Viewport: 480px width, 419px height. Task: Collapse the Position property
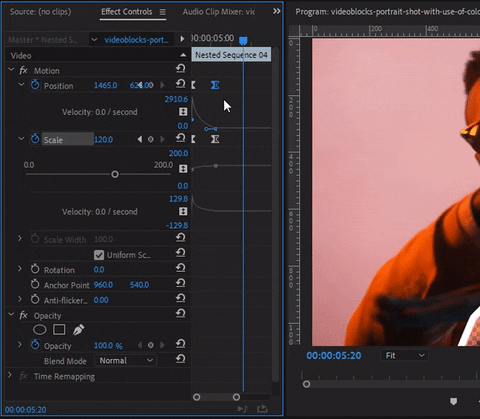(21, 85)
